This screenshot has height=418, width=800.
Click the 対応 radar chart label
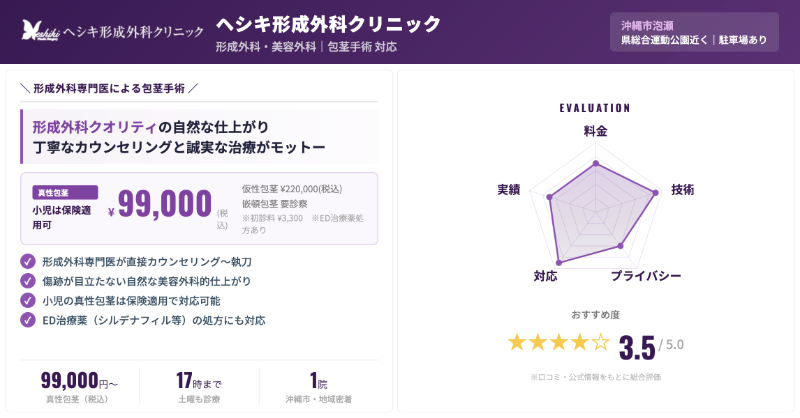click(545, 275)
